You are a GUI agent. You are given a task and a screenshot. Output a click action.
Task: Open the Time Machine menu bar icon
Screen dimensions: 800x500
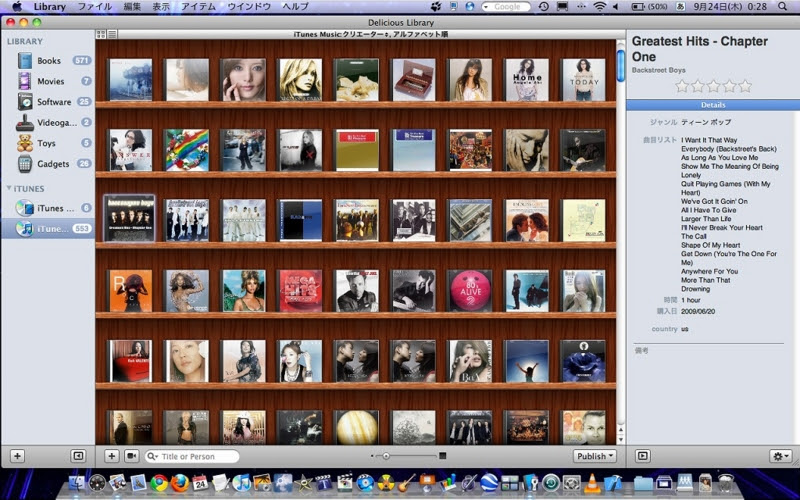(x=543, y=7)
